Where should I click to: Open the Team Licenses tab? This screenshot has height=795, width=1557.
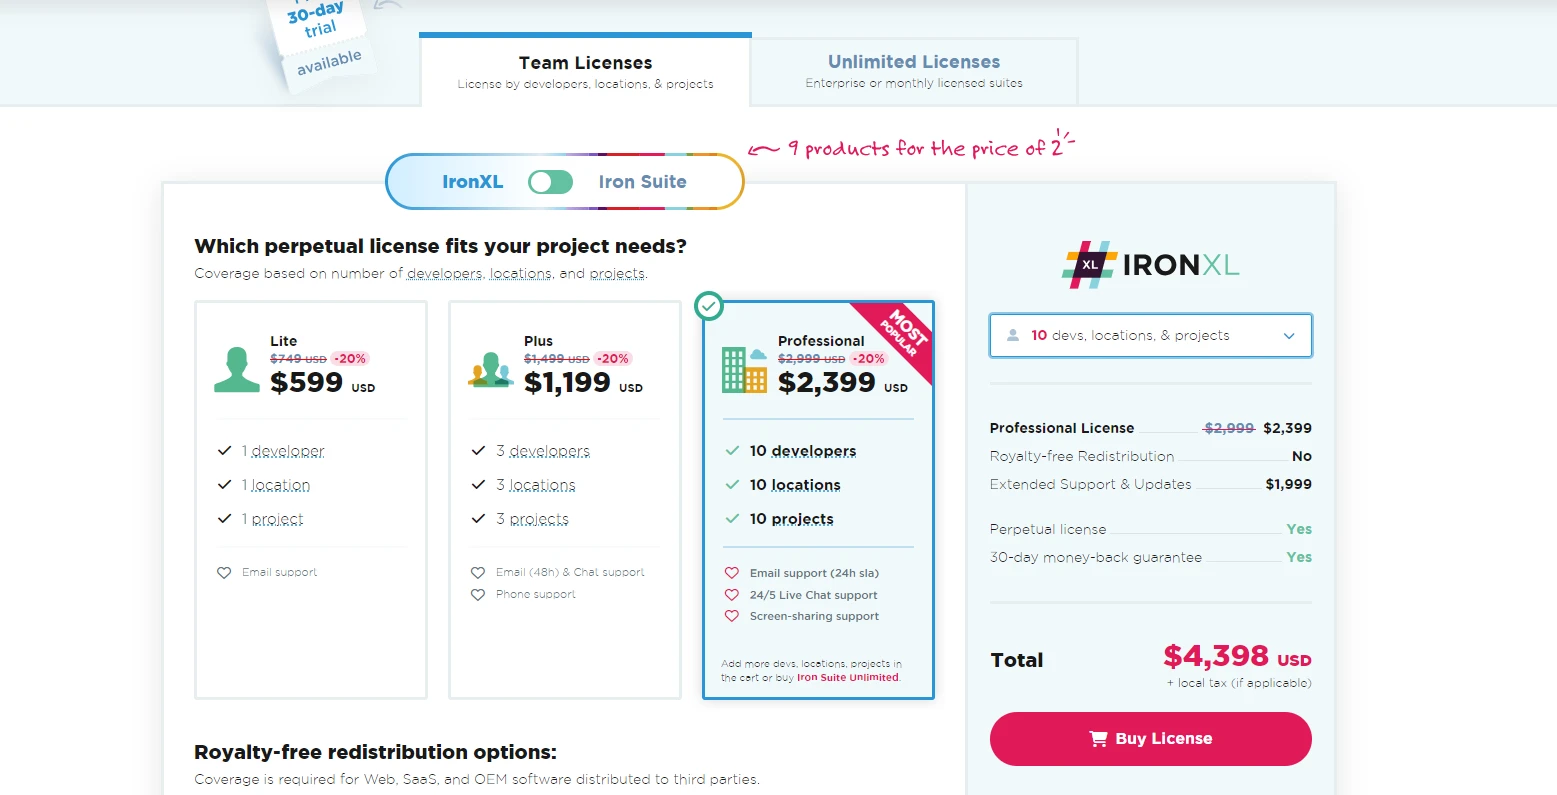tap(585, 71)
